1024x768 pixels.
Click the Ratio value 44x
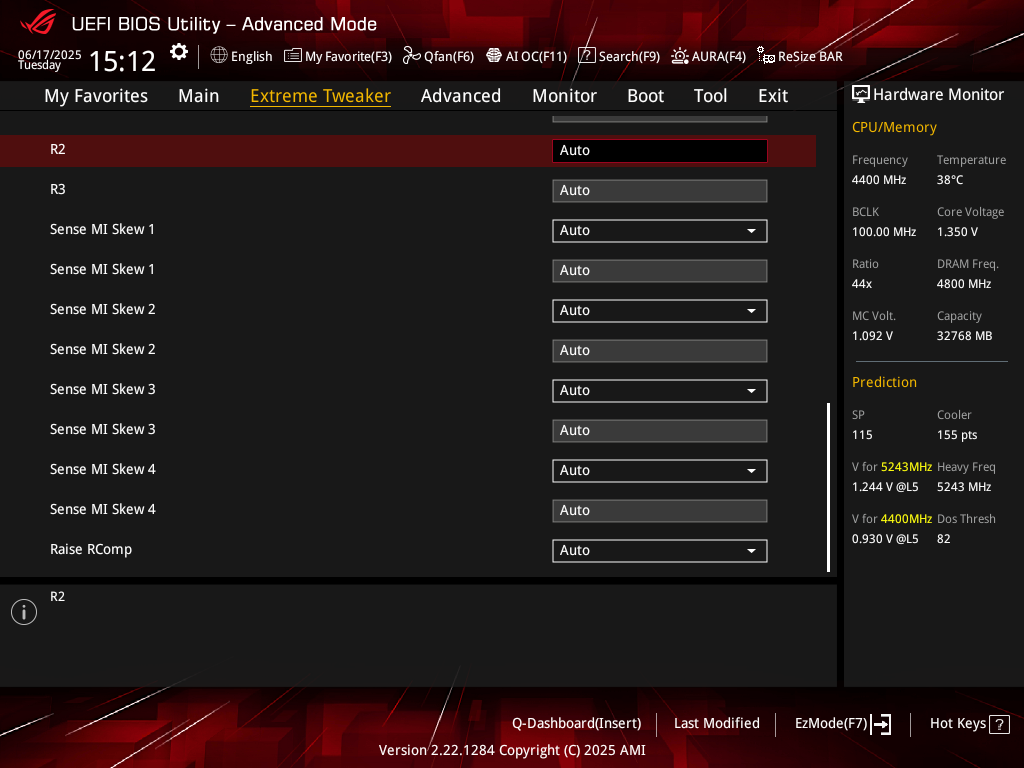862,284
